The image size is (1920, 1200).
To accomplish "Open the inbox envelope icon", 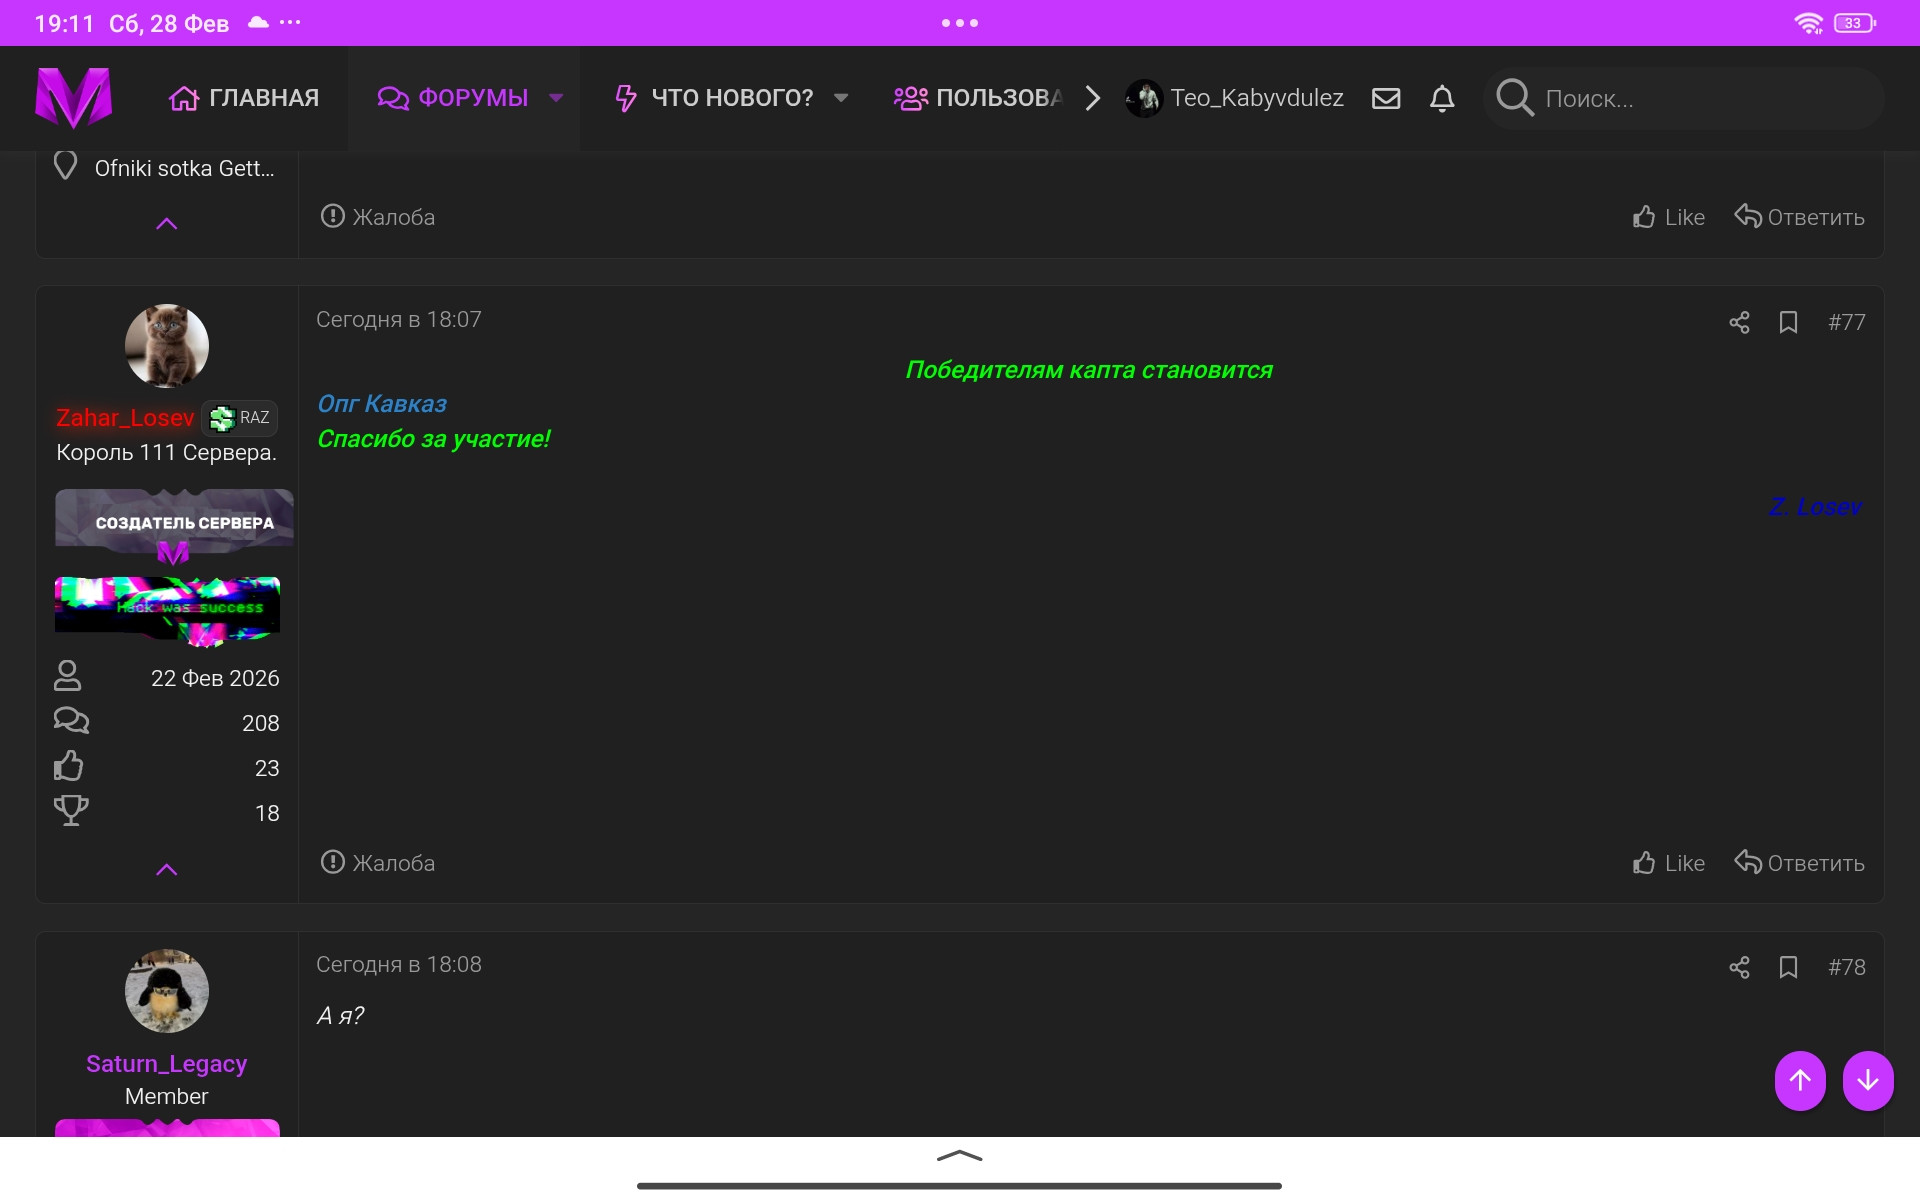I will point(1385,98).
